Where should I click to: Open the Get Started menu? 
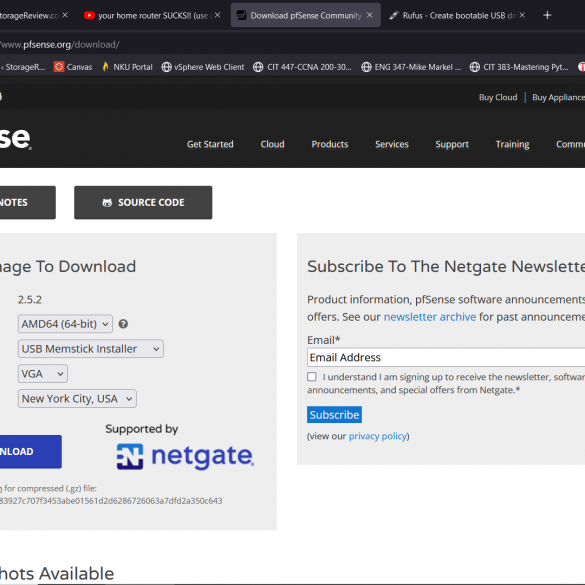pos(210,144)
